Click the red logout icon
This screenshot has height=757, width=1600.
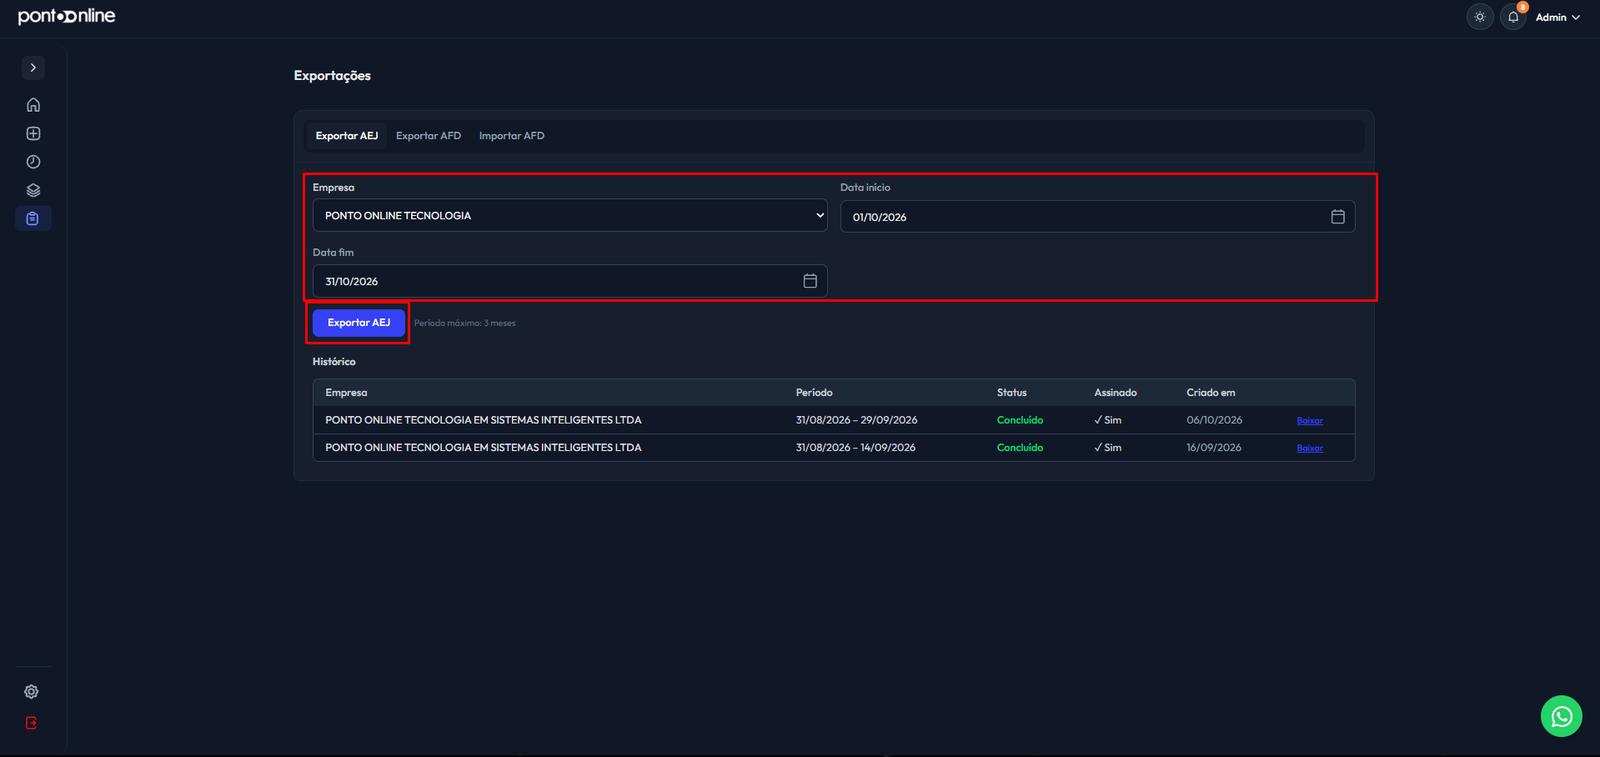point(32,723)
